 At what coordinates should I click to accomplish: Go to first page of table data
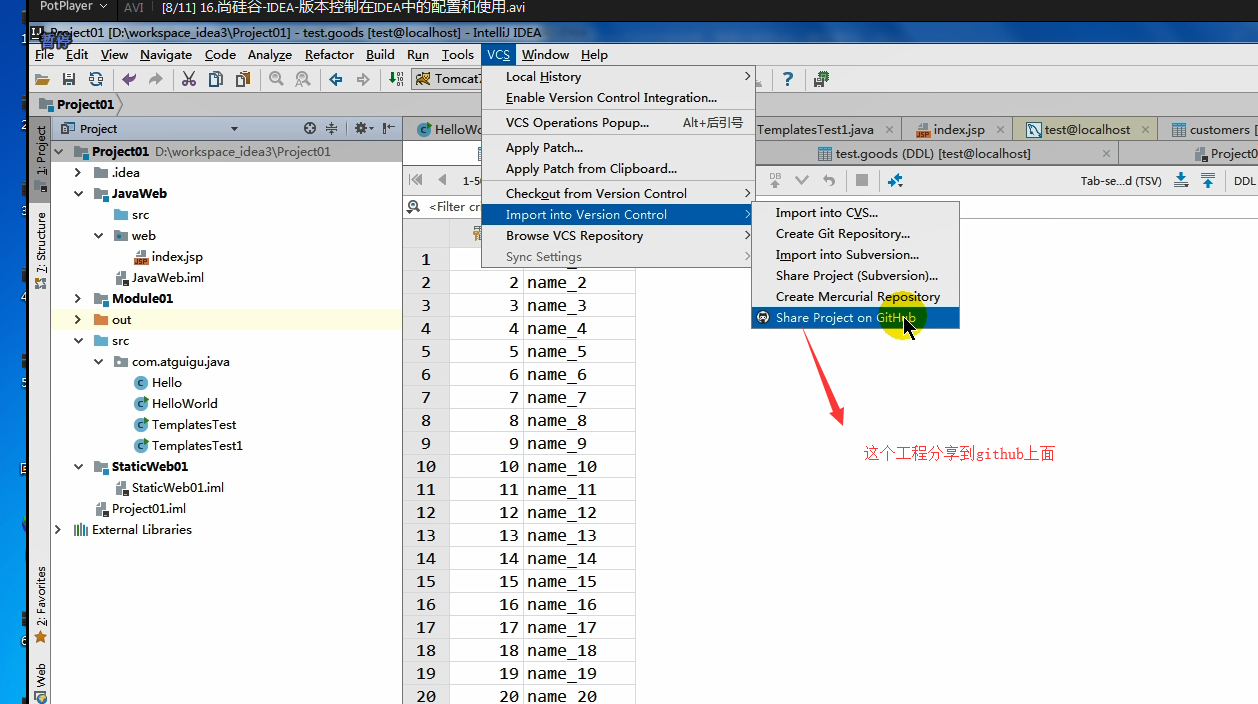pos(416,180)
